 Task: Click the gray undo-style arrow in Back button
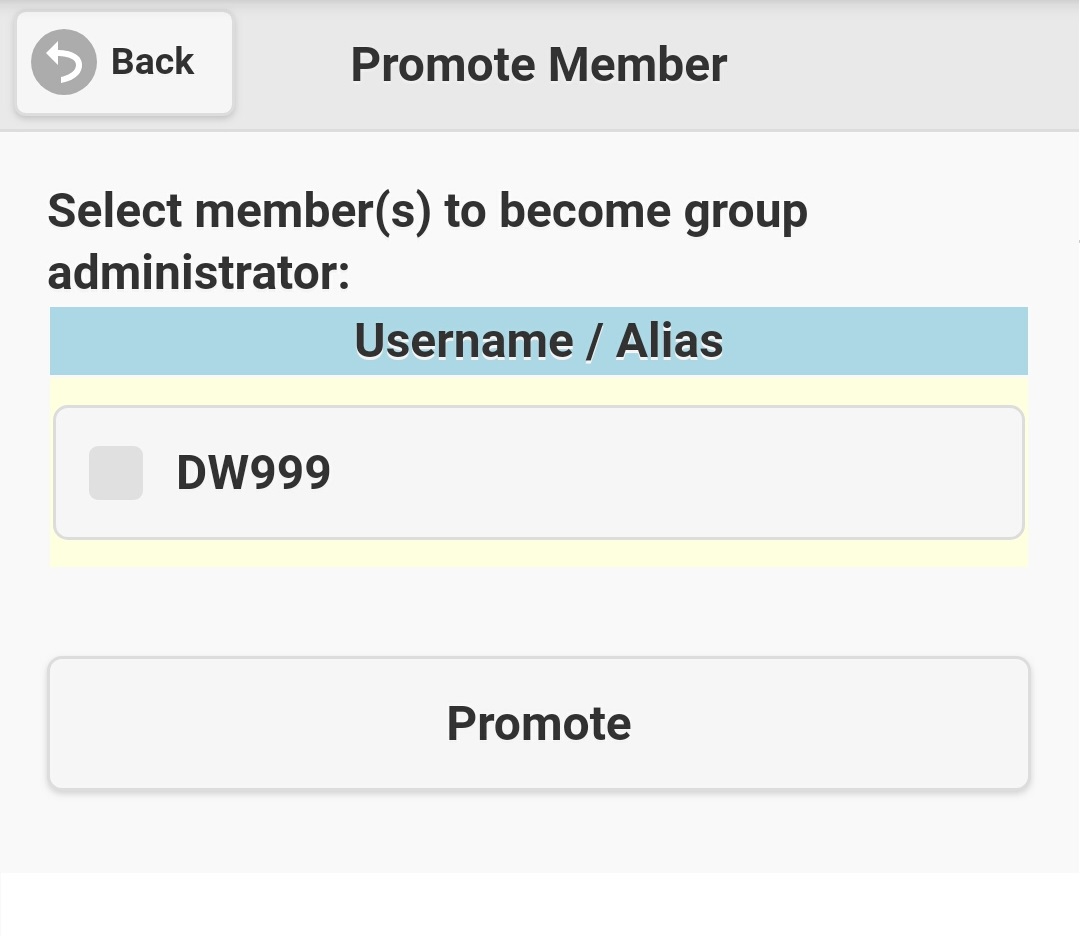(x=64, y=62)
